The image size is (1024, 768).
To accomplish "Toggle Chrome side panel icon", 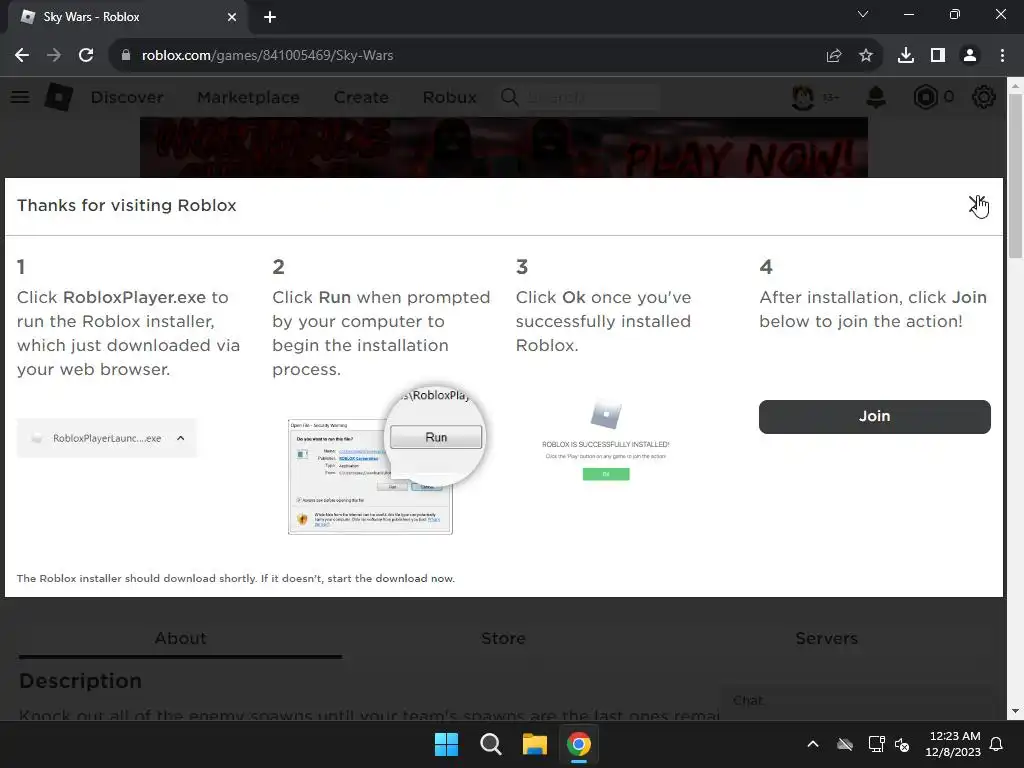I will click(938, 56).
